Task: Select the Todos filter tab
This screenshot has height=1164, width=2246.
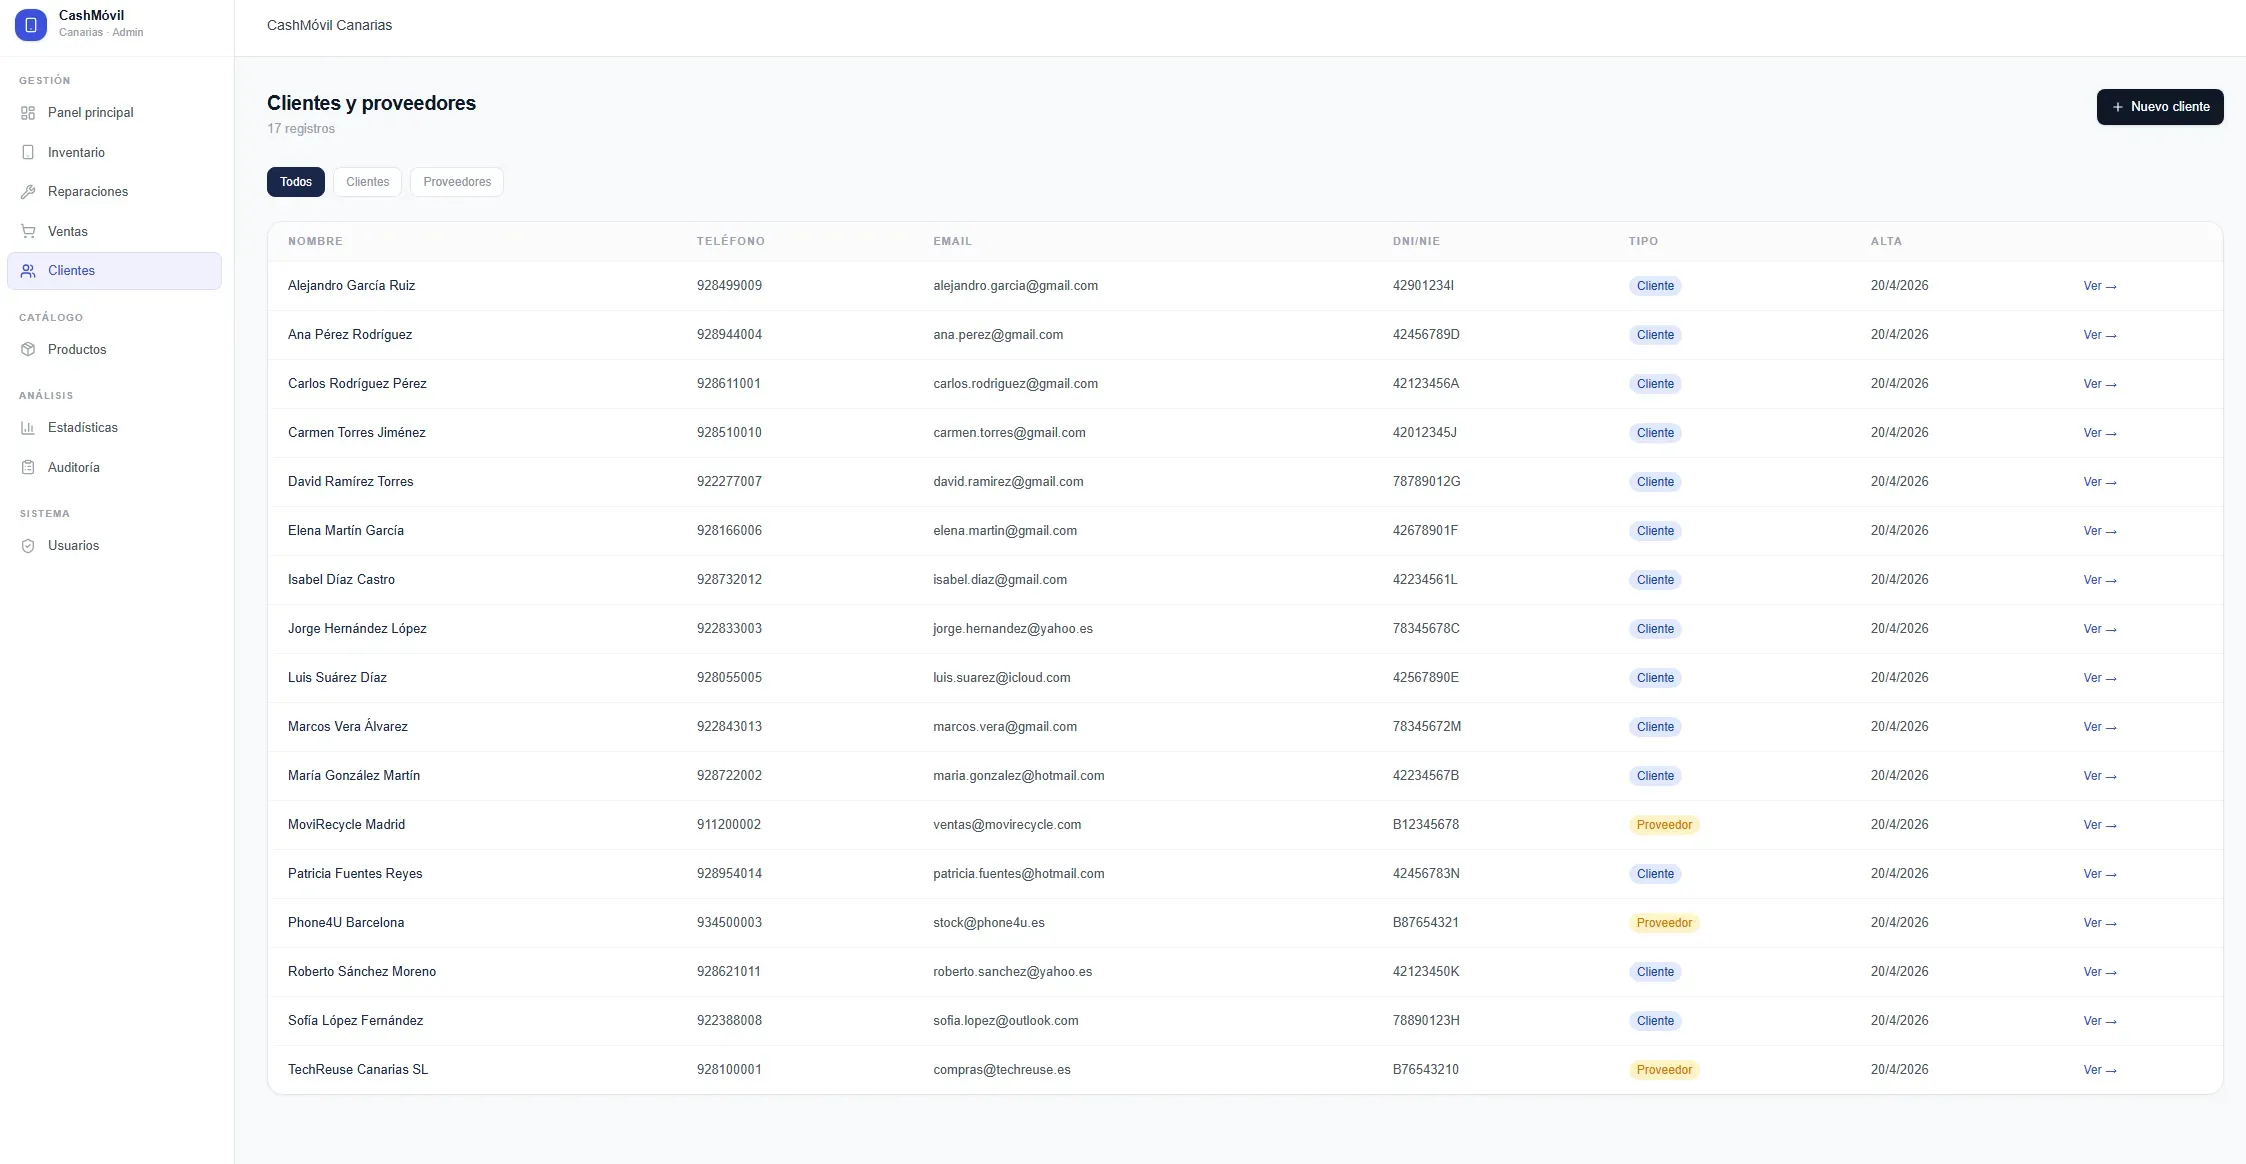Action: pos(296,182)
